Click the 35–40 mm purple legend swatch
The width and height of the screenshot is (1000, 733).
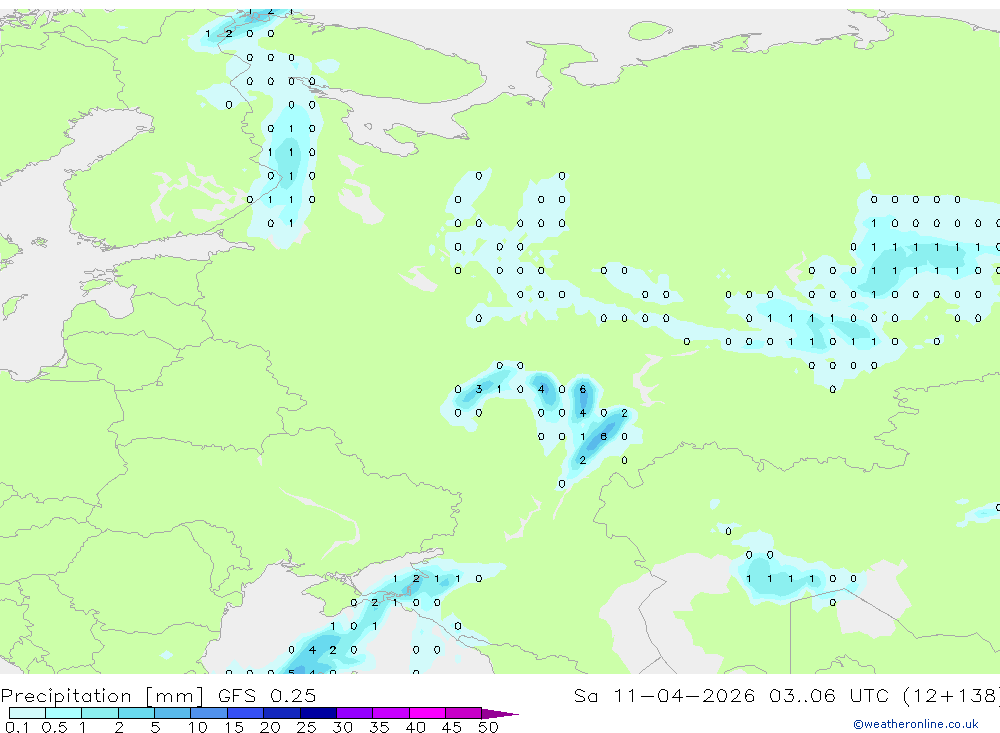coord(390,713)
